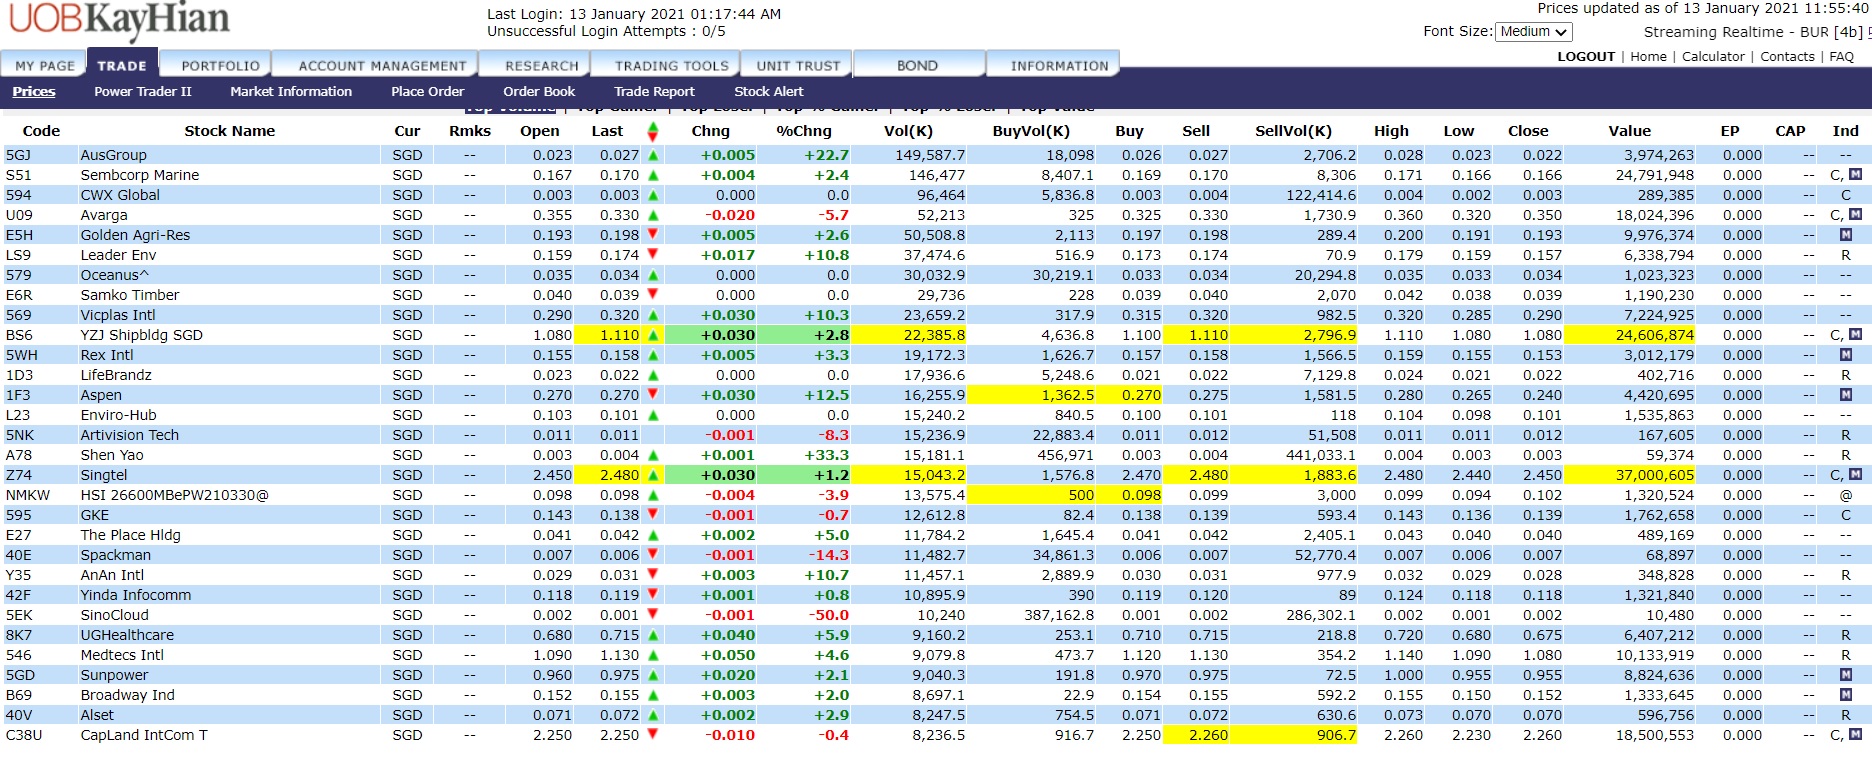The height and width of the screenshot is (758, 1872).
Task: Click the red down arrow in Aspen row
Action: point(653,394)
